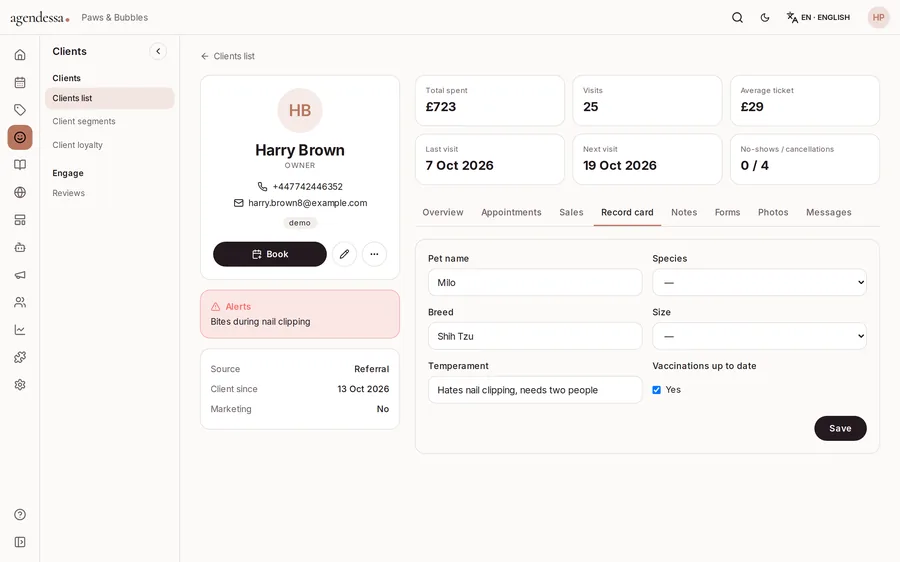
Task: Open Reviews under Engage
Action: click(x=68, y=193)
